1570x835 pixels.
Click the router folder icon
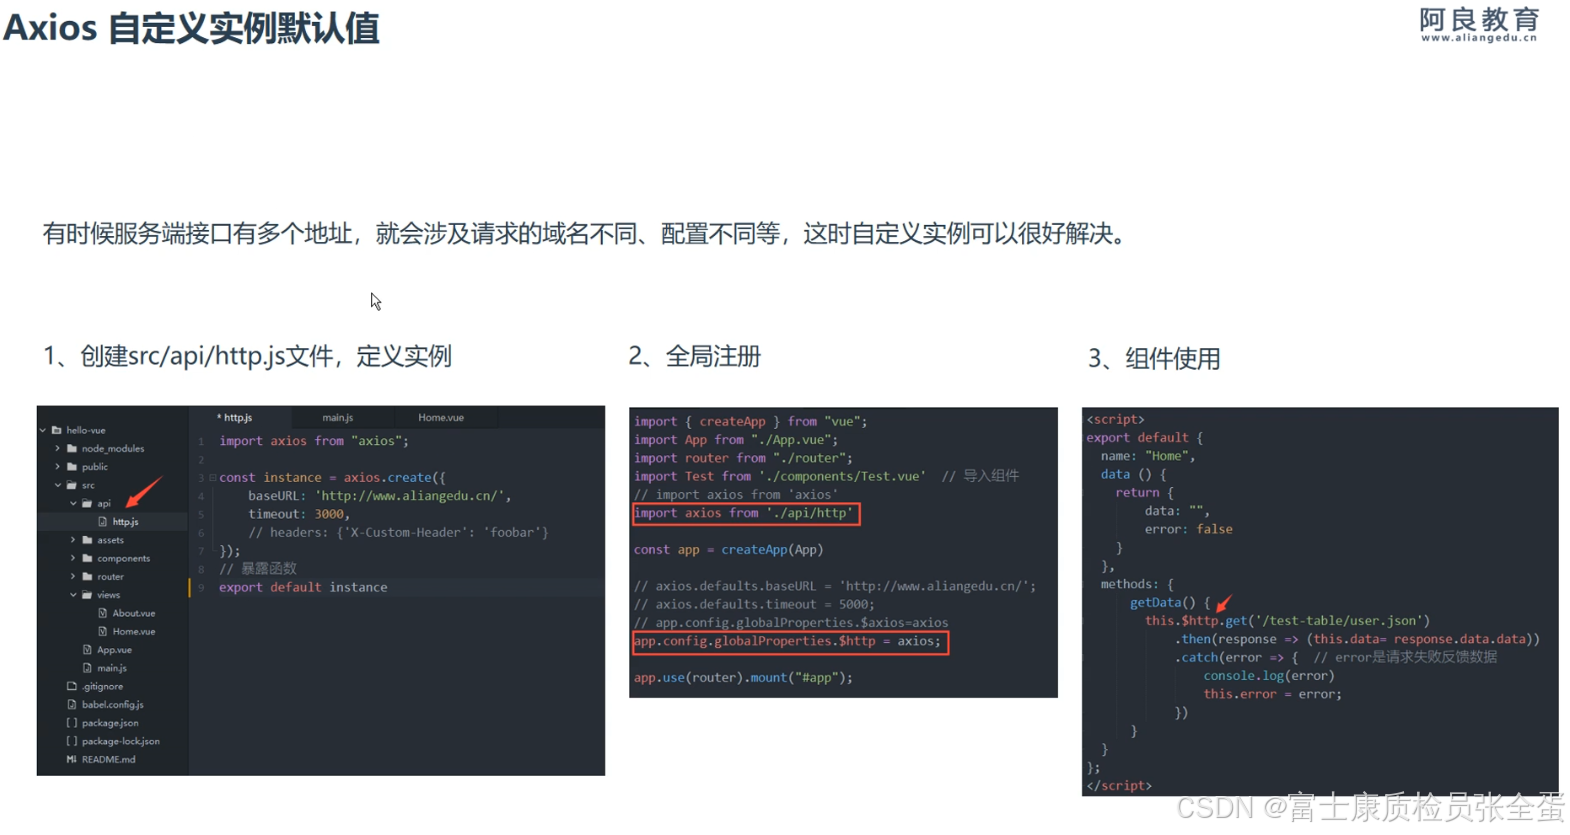(x=87, y=577)
